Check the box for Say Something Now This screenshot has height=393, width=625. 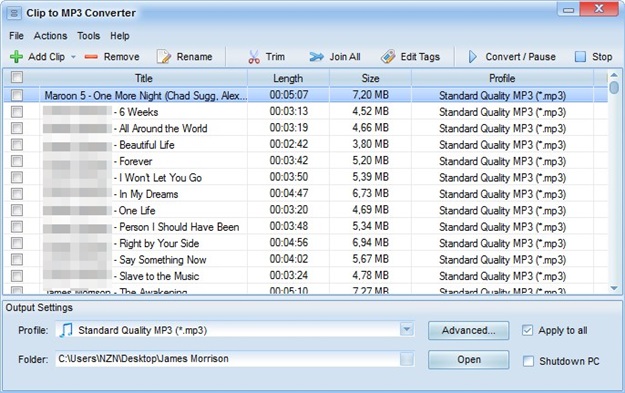pos(17,259)
